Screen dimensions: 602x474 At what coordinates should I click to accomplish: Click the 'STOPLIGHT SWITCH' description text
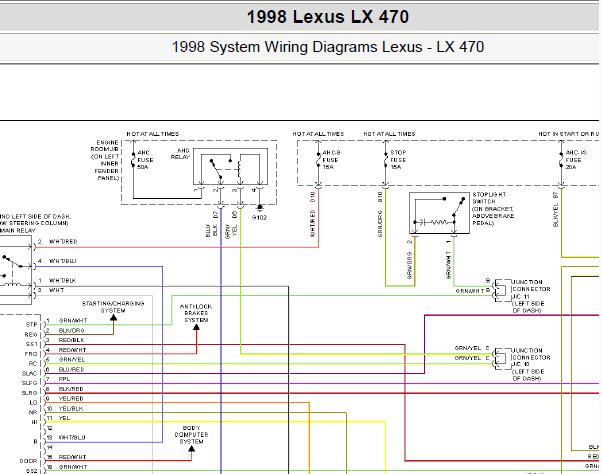pos(493,209)
